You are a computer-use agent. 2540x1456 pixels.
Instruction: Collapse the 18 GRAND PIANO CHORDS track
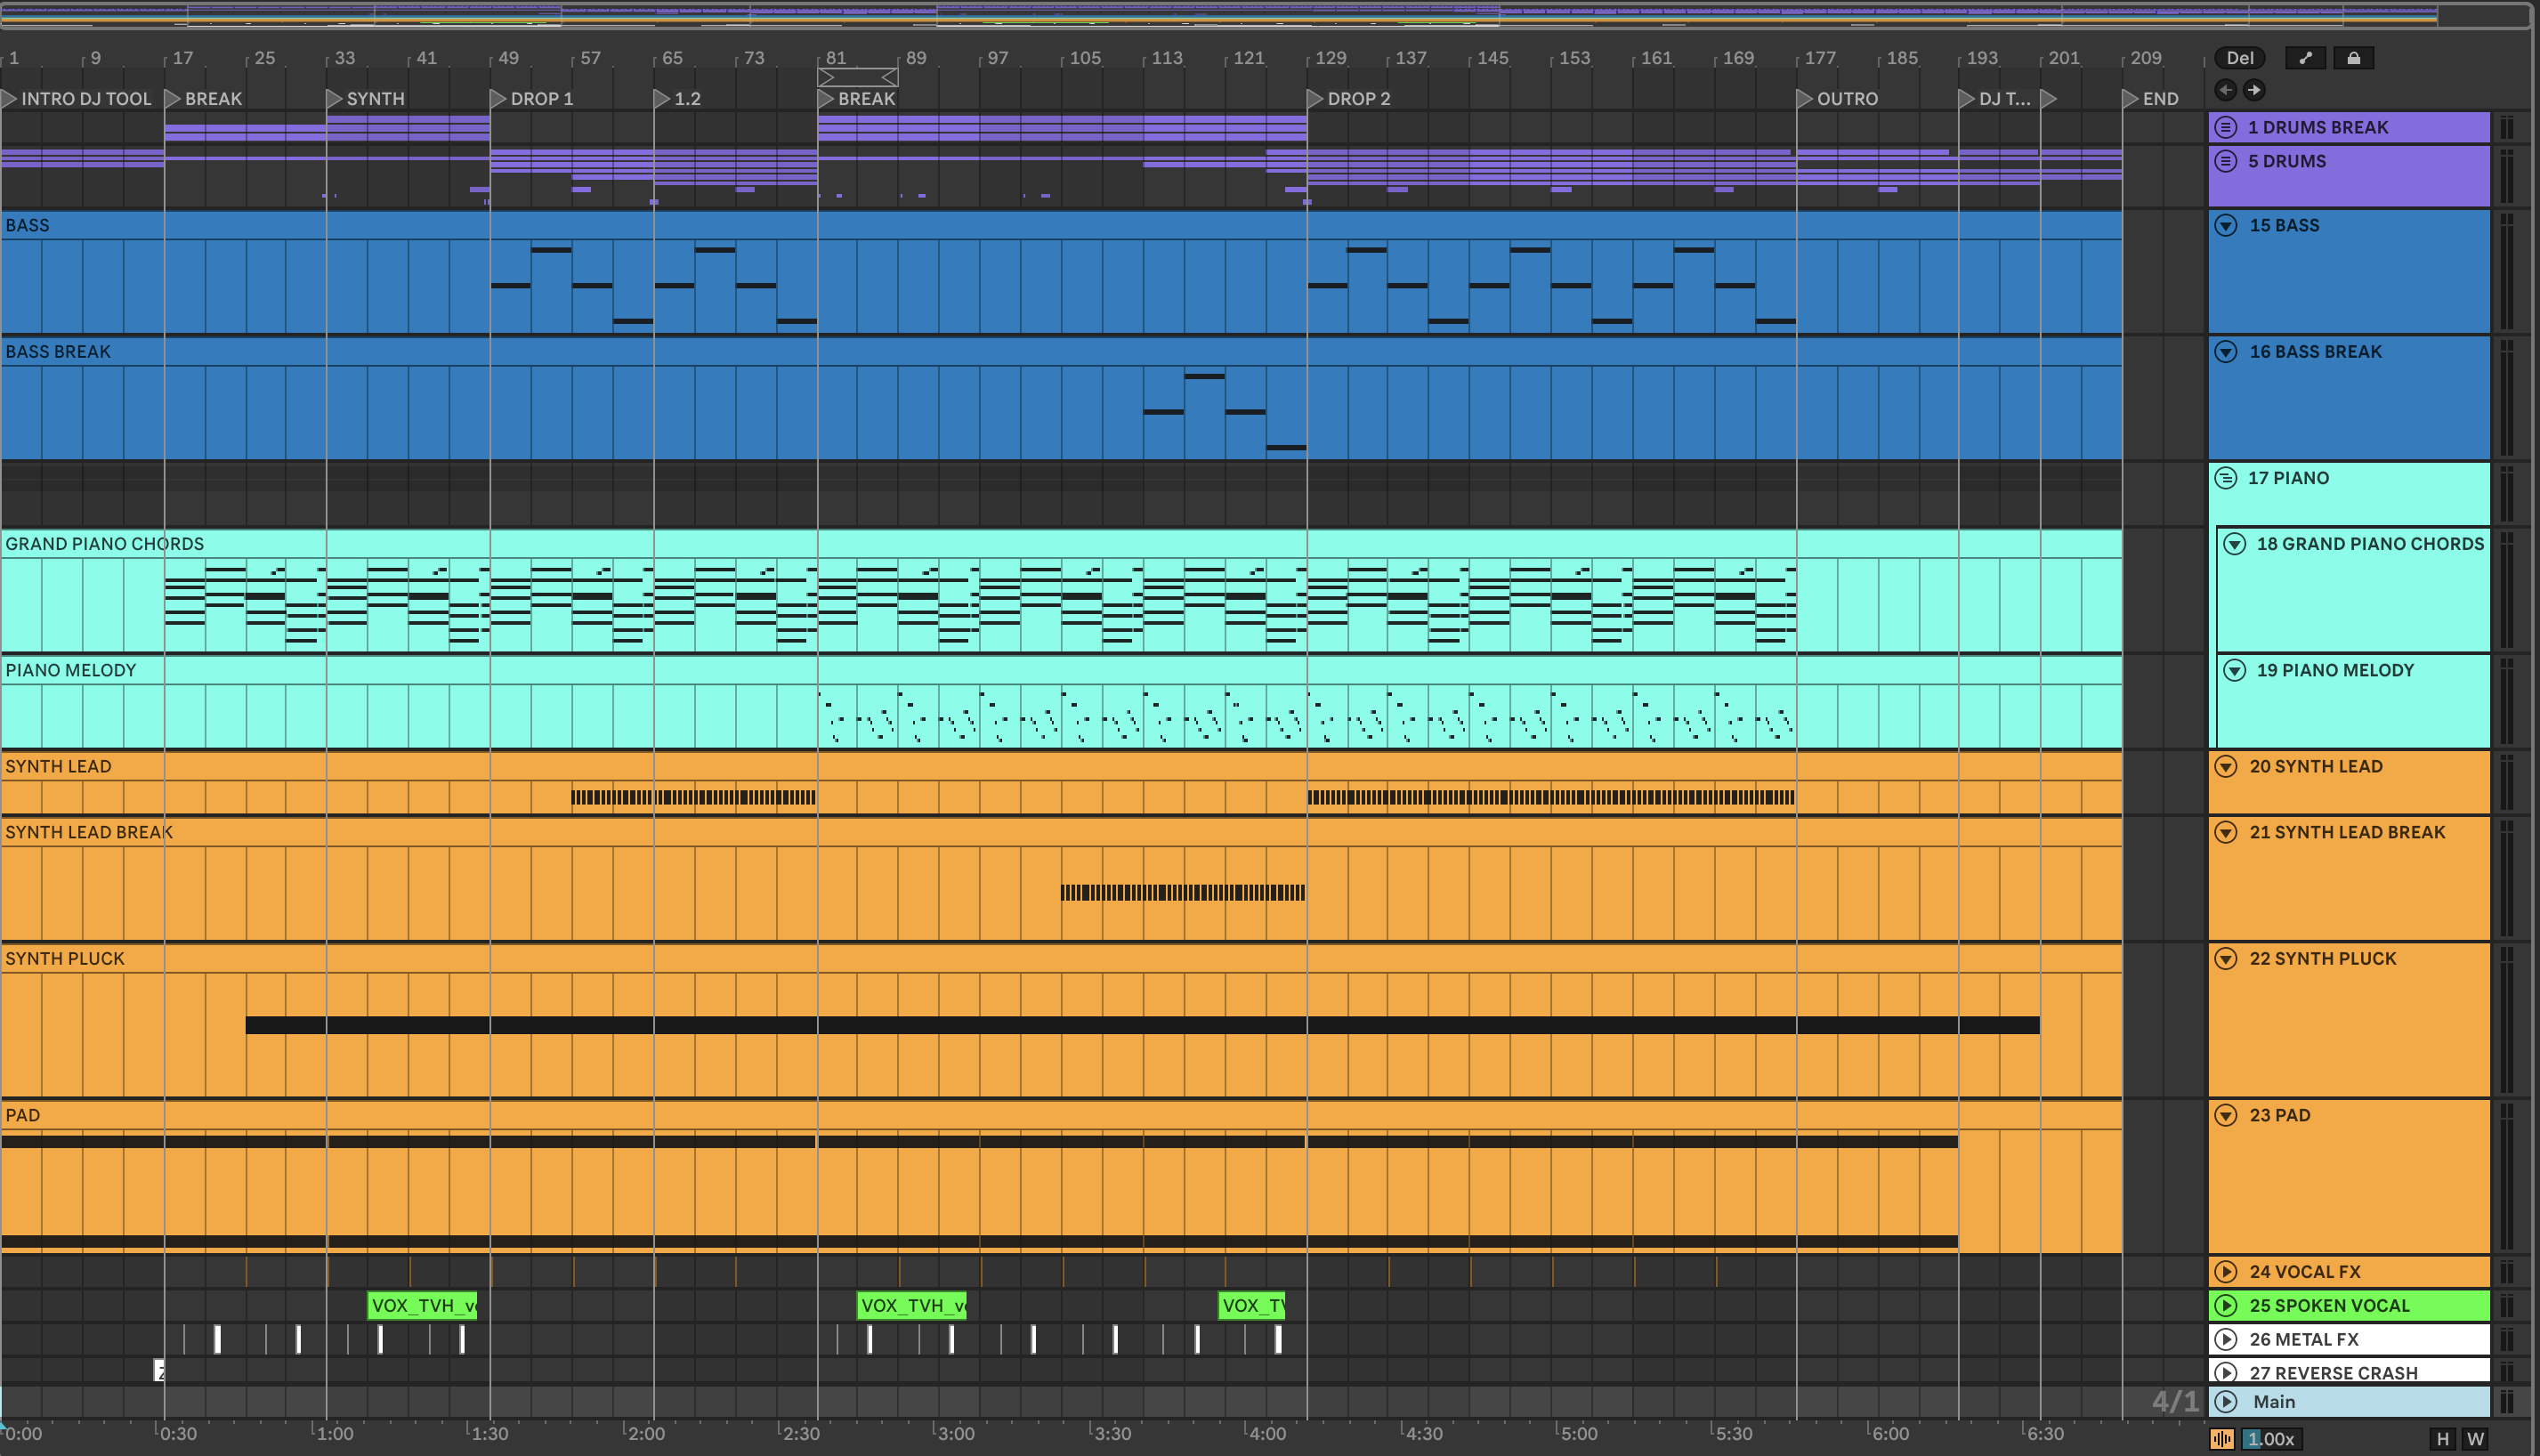coord(2234,544)
